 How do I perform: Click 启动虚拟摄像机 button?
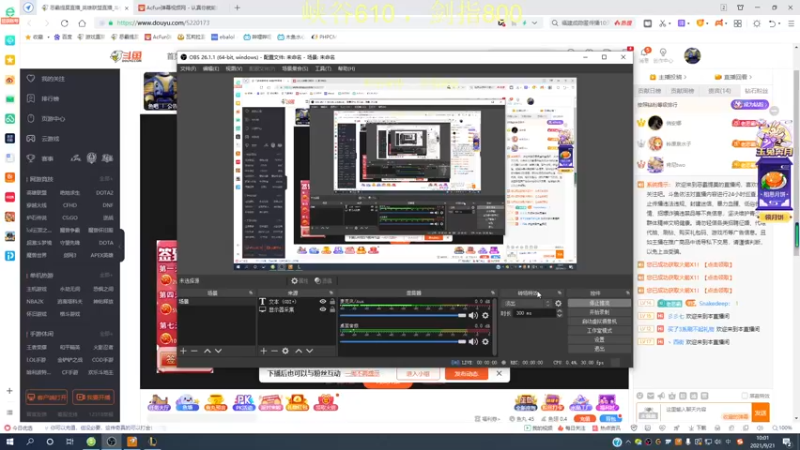click(x=599, y=321)
